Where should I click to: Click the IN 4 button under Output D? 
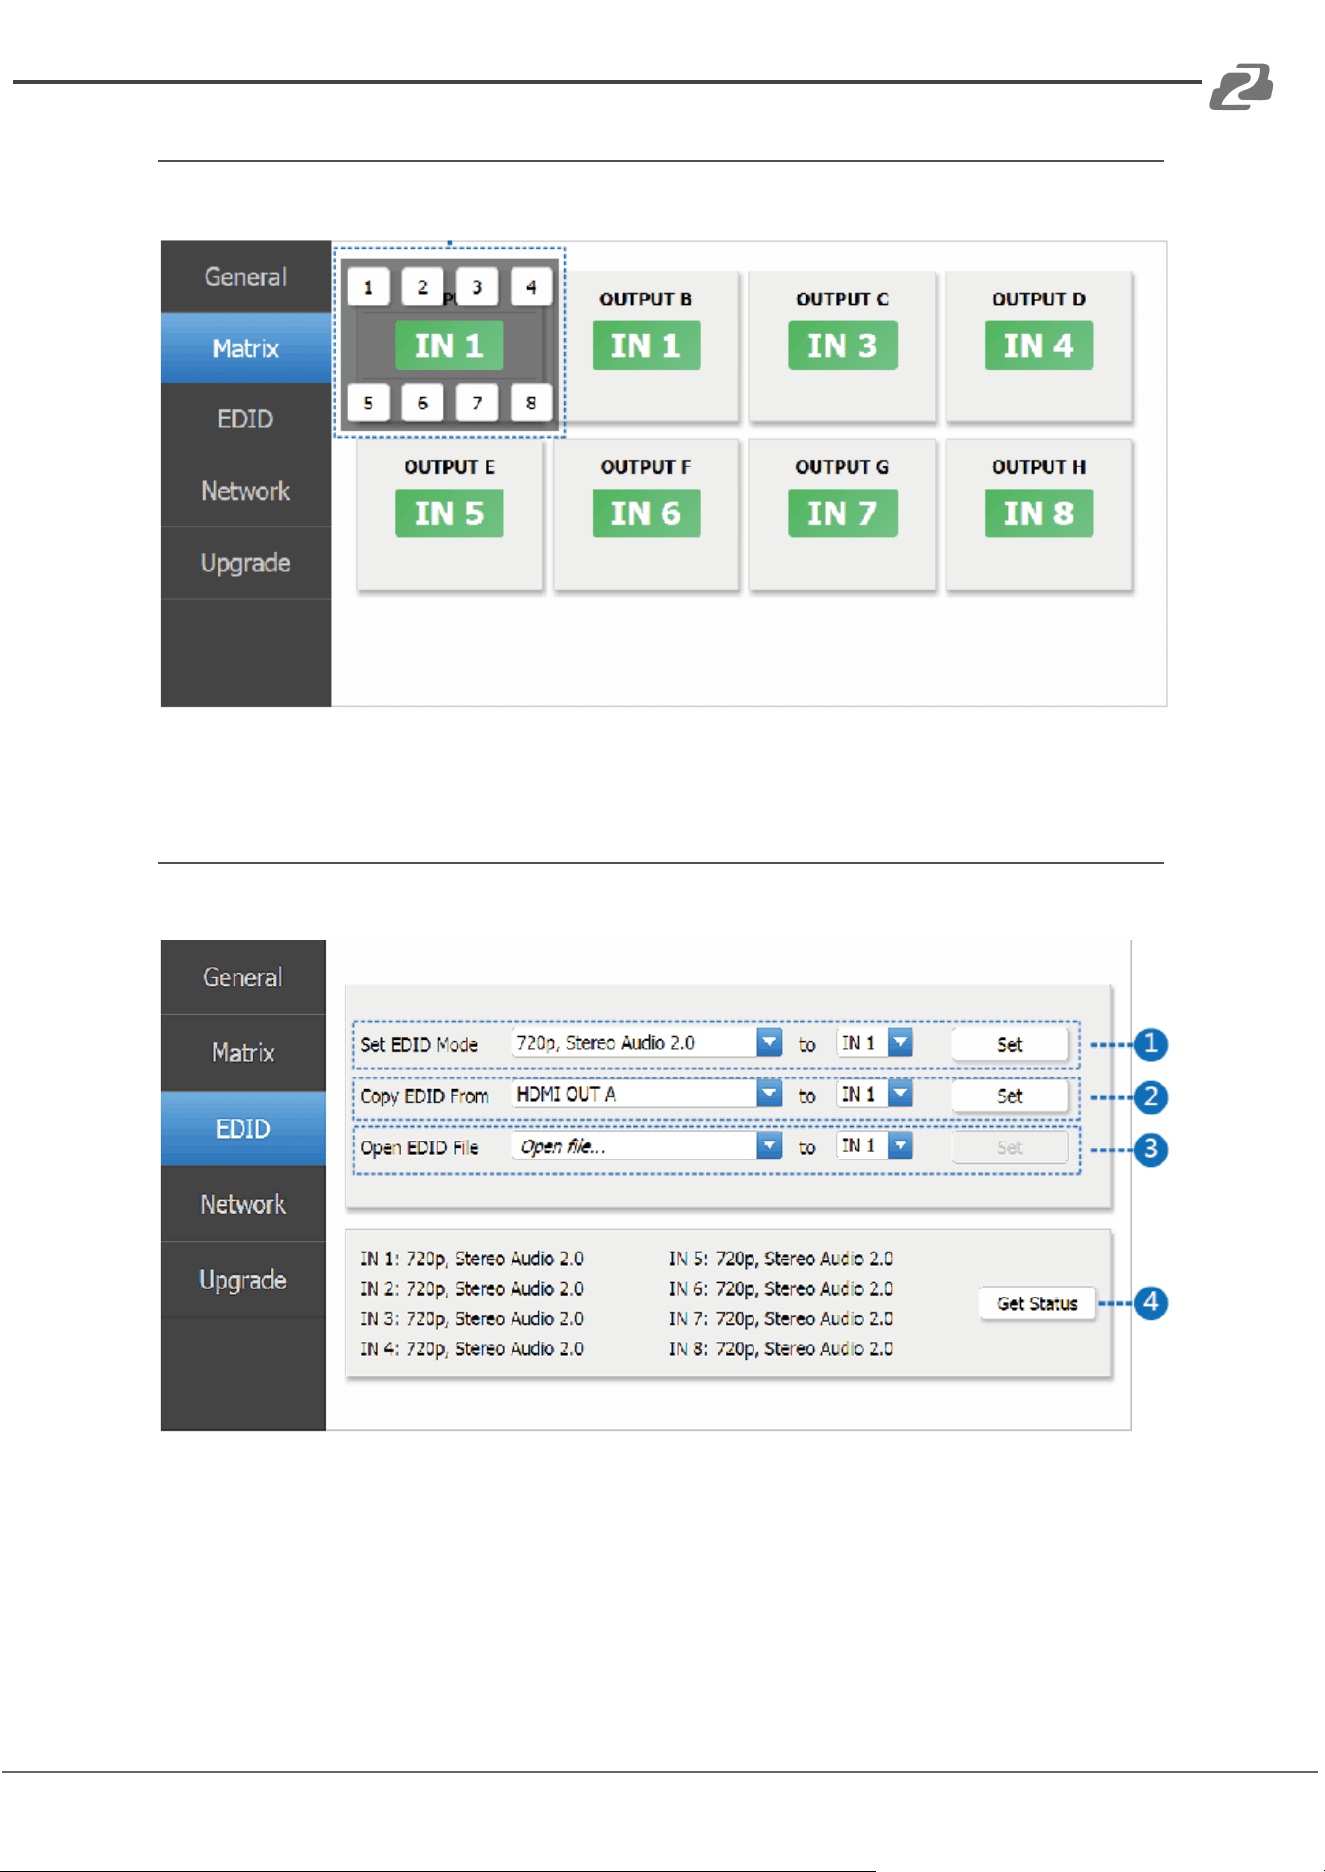[x=1038, y=345]
